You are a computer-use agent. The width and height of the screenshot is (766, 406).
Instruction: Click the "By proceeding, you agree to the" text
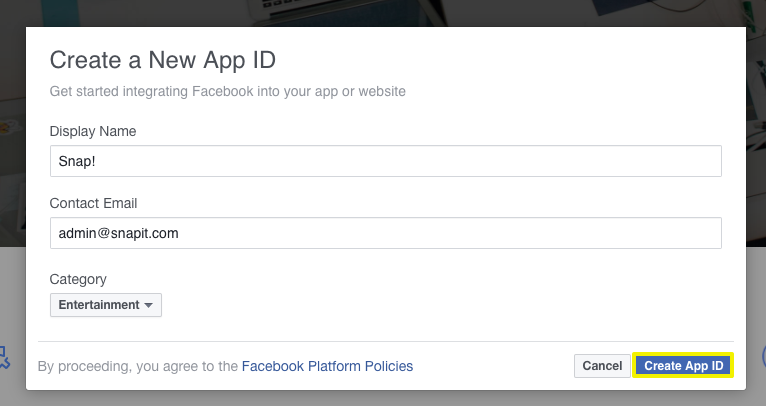[x=138, y=366]
